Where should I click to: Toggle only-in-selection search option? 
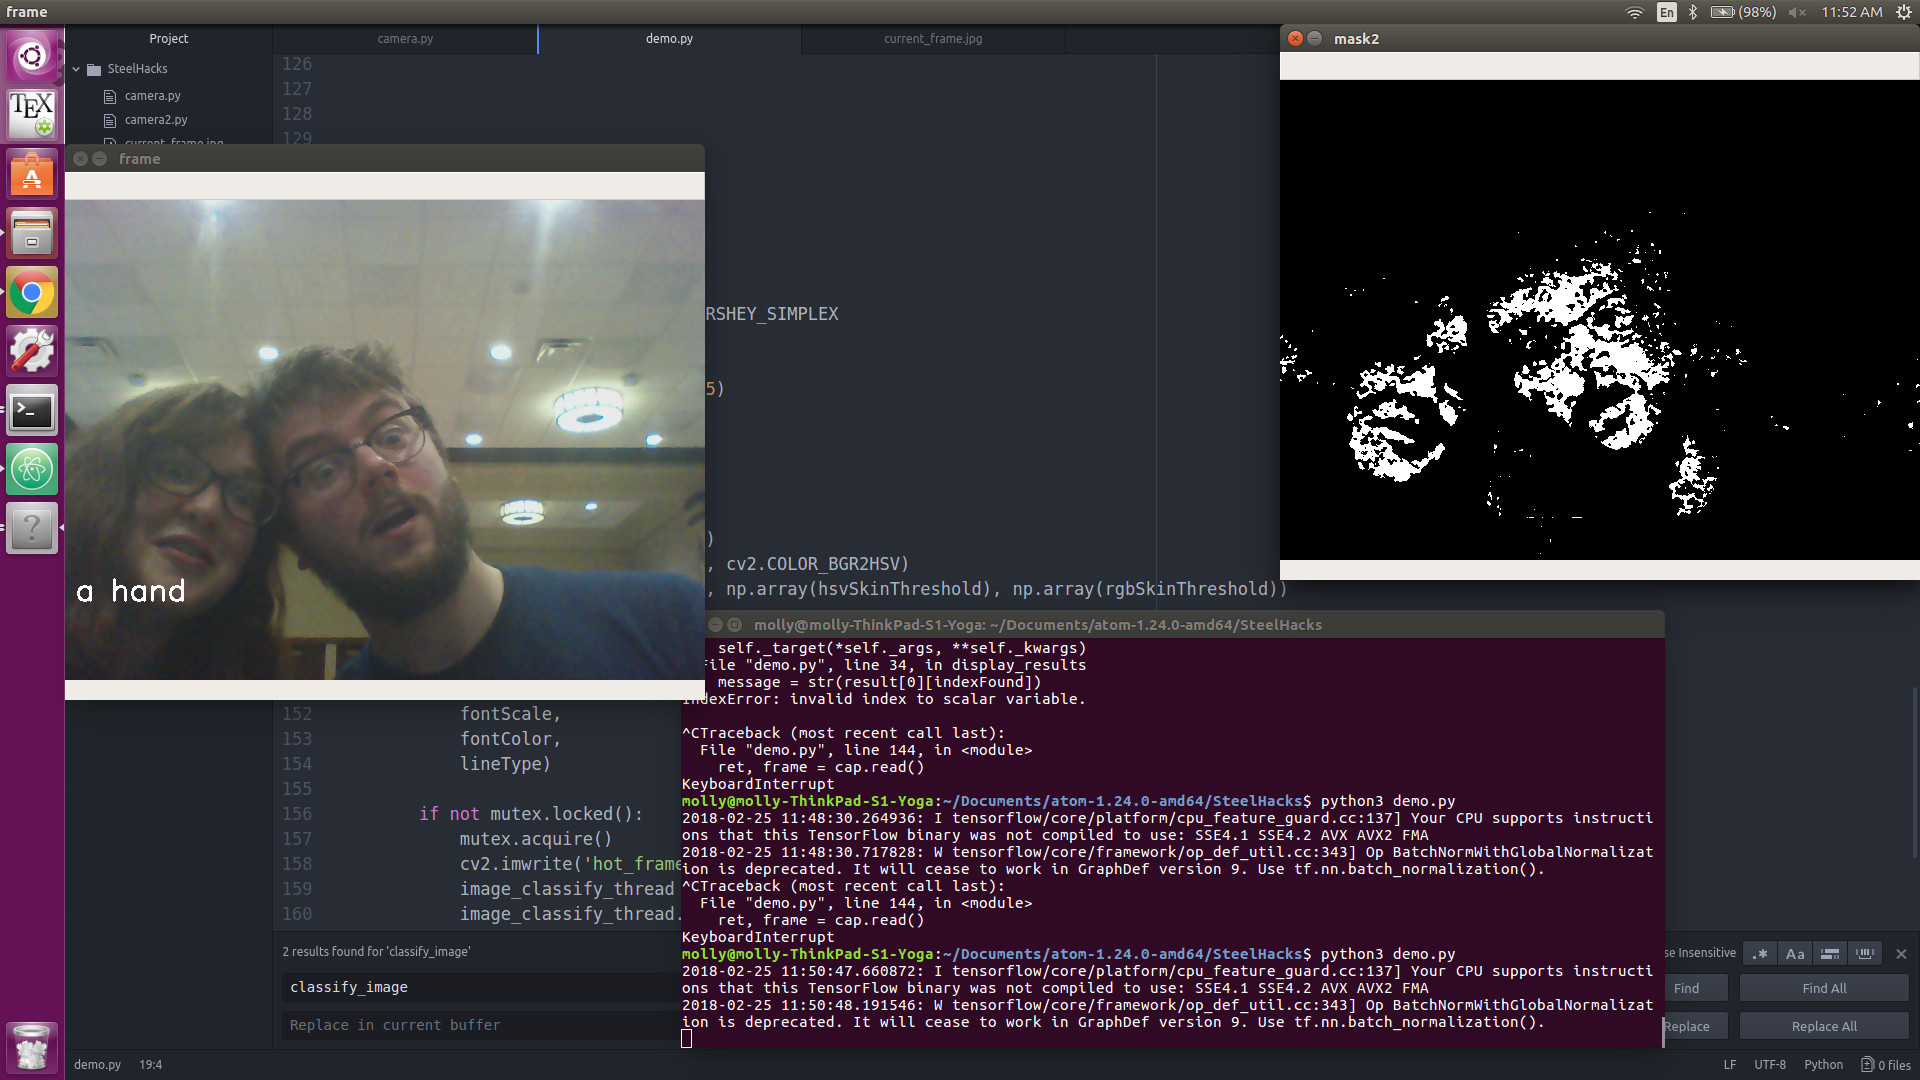click(1830, 954)
